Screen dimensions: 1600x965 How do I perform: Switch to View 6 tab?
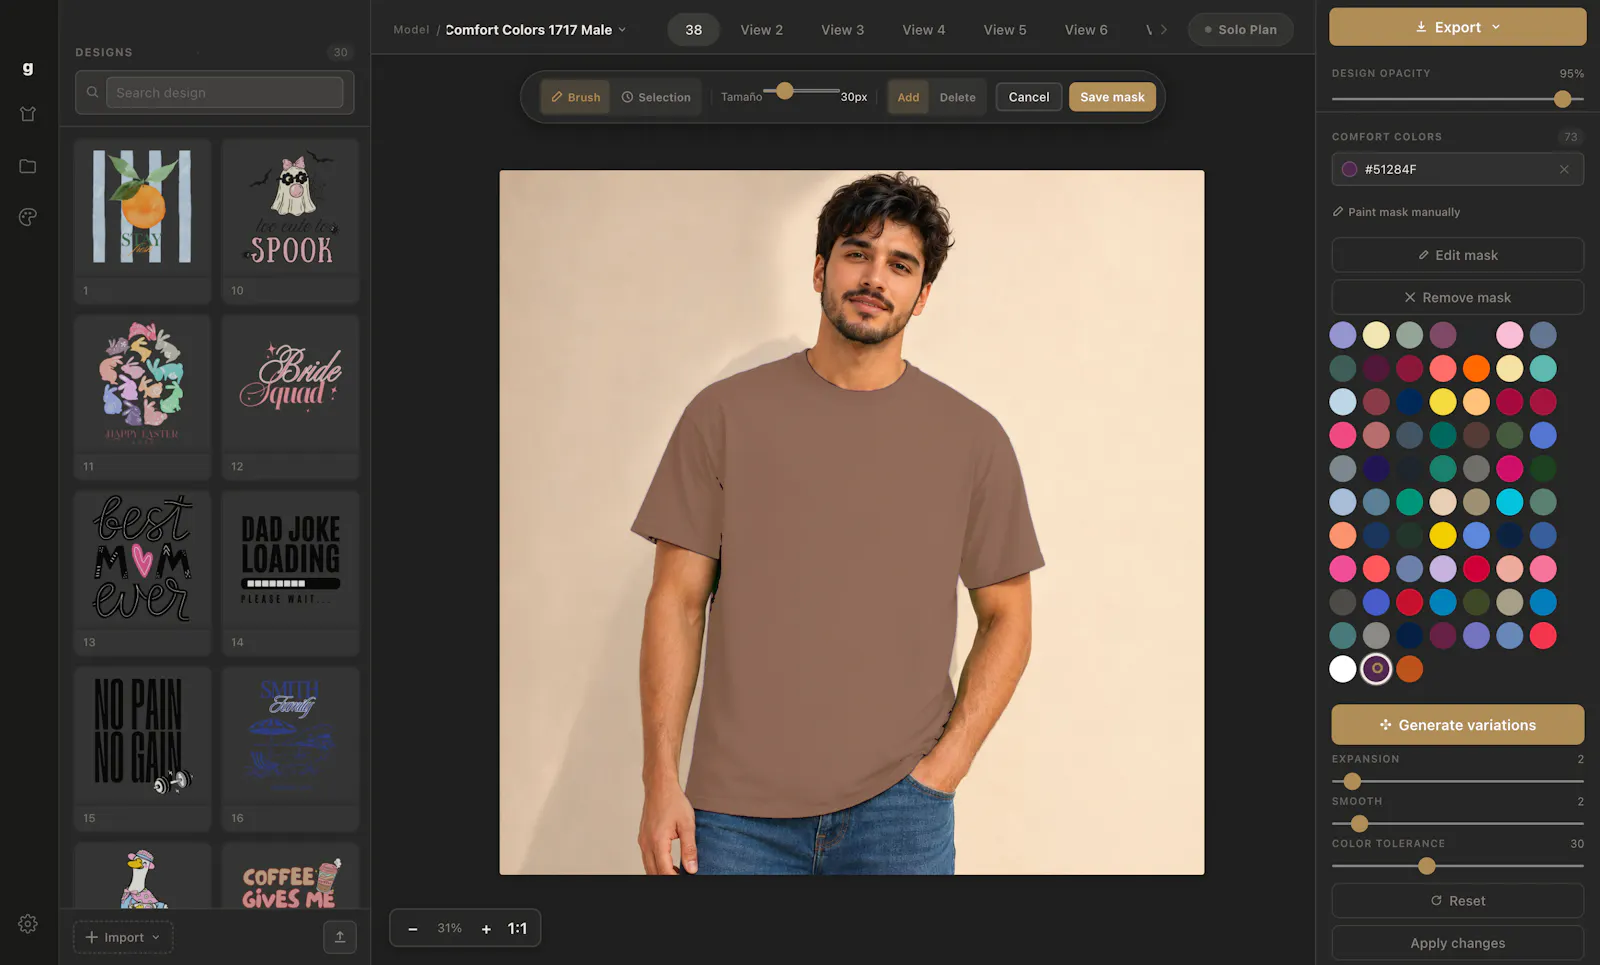click(x=1086, y=30)
